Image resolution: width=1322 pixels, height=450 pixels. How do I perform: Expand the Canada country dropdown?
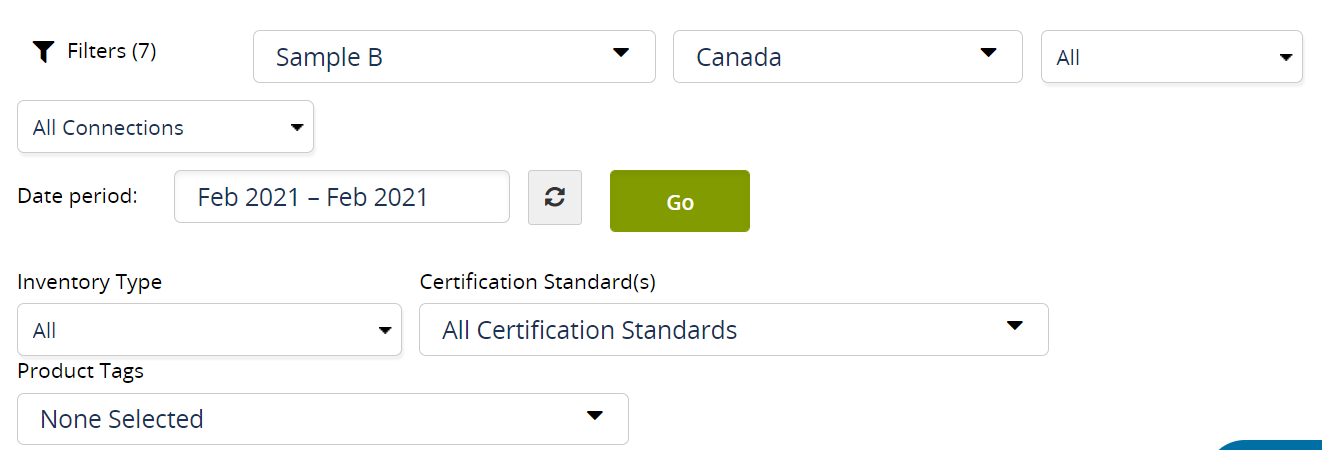[x=846, y=57]
